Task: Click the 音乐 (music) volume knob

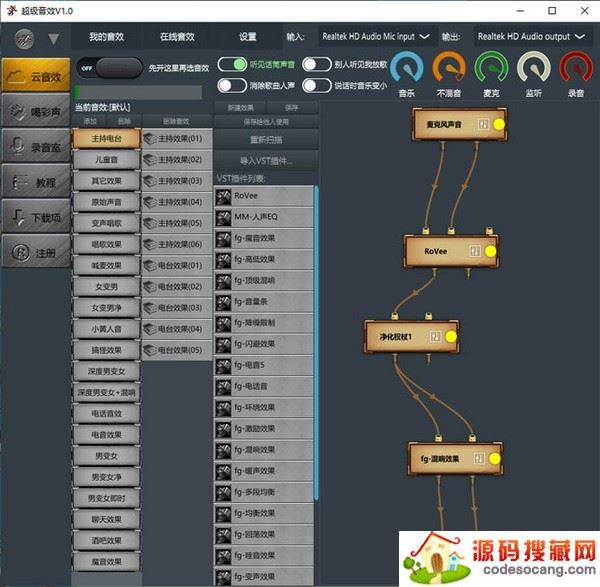Action: (x=407, y=68)
